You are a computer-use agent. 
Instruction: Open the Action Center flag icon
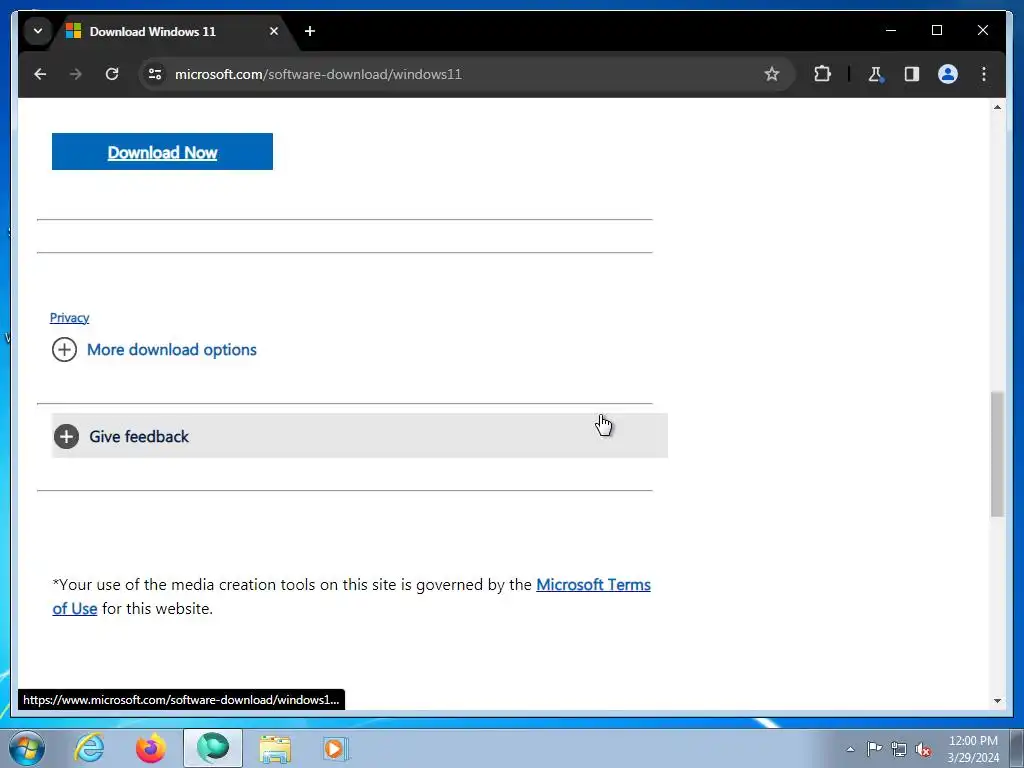pos(874,749)
